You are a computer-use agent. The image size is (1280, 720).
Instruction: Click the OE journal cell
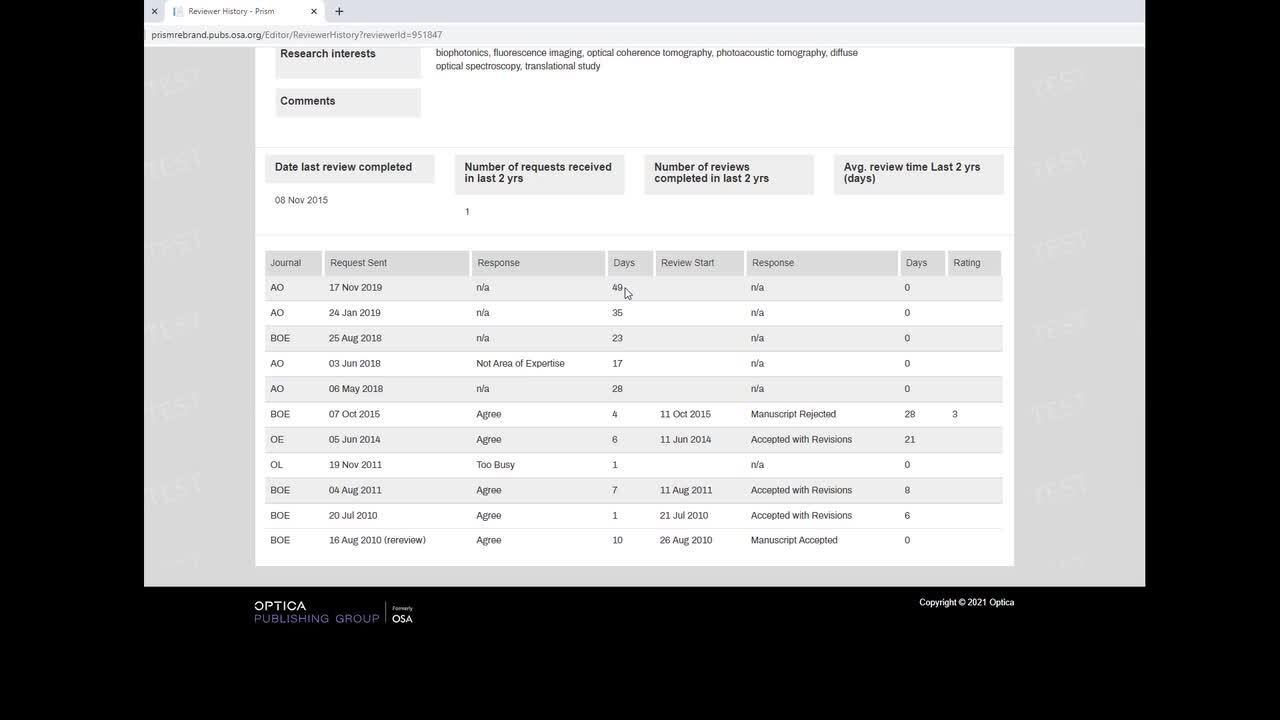tap(277, 440)
